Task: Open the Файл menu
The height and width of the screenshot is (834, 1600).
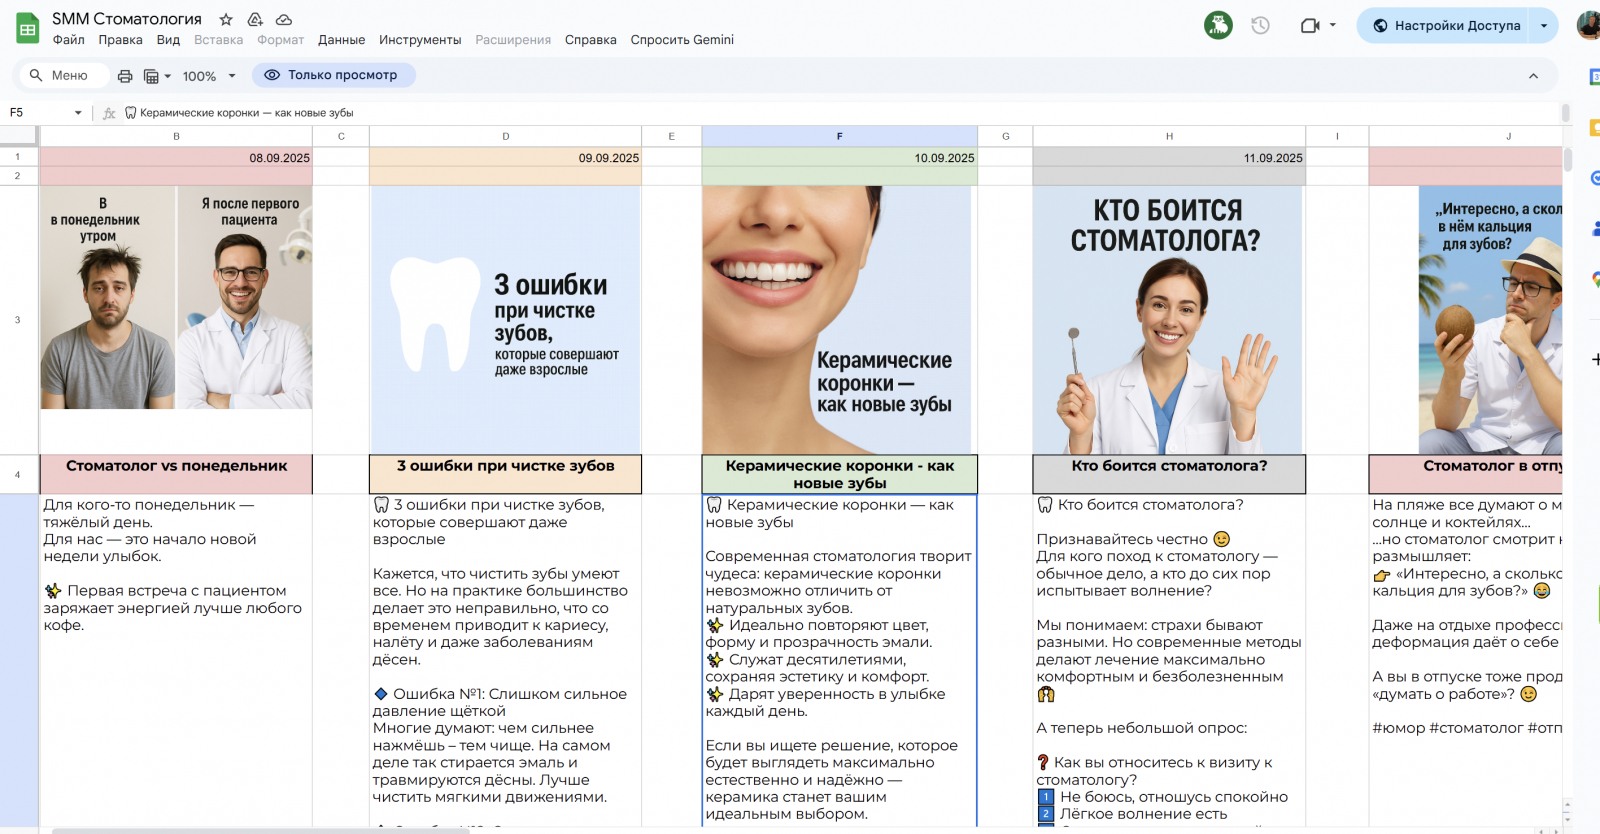Action: [x=69, y=40]
